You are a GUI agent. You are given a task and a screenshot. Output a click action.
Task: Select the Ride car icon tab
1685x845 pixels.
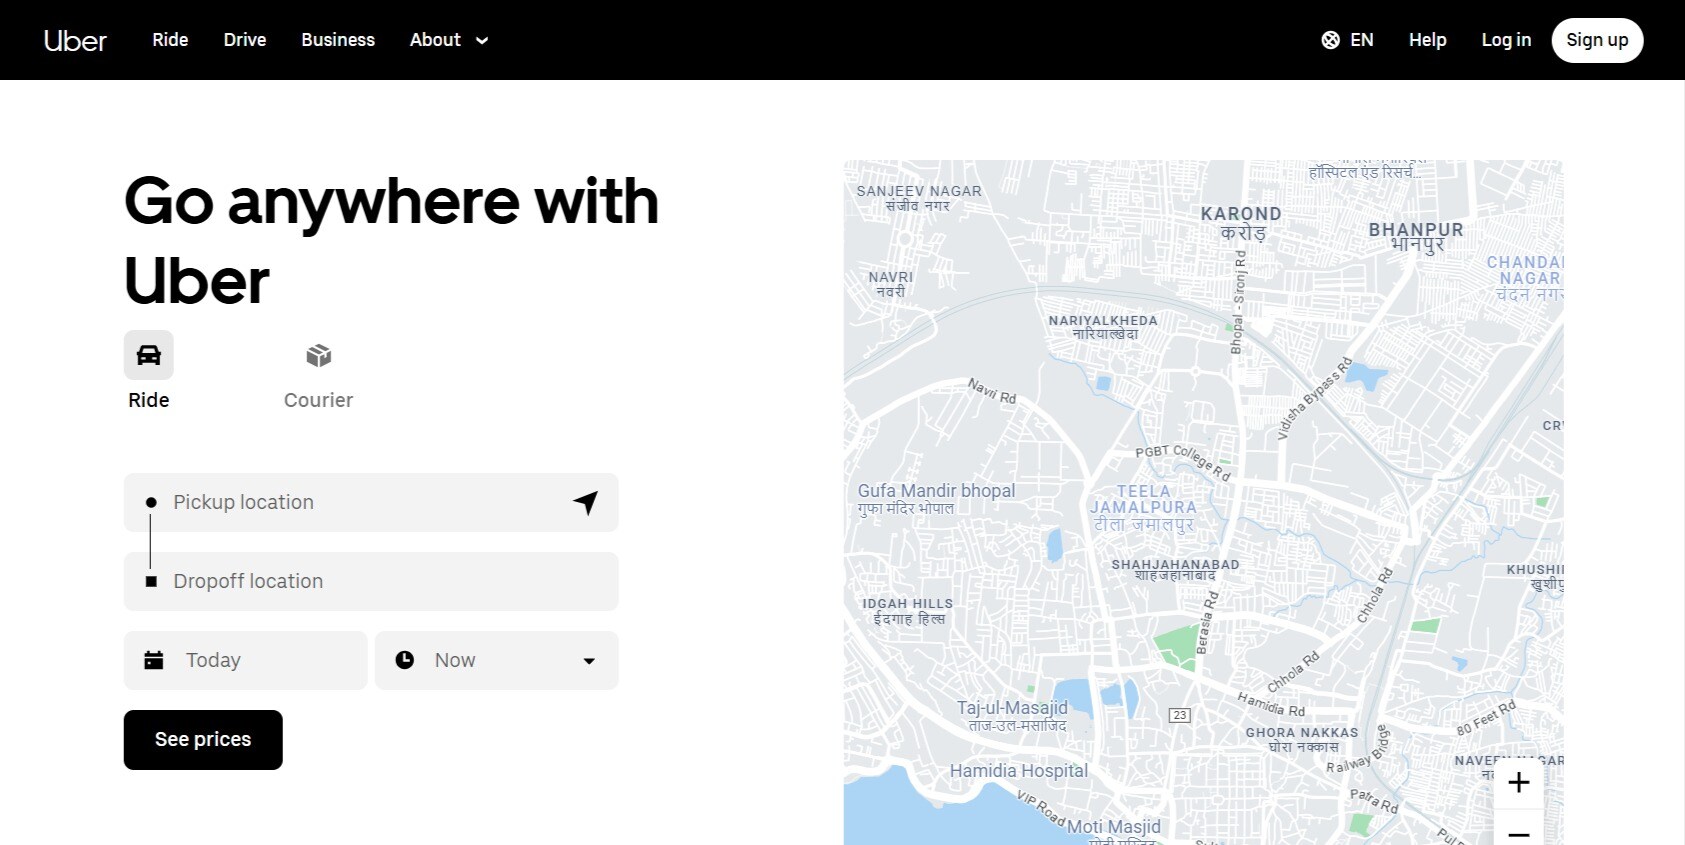point(149,355)
